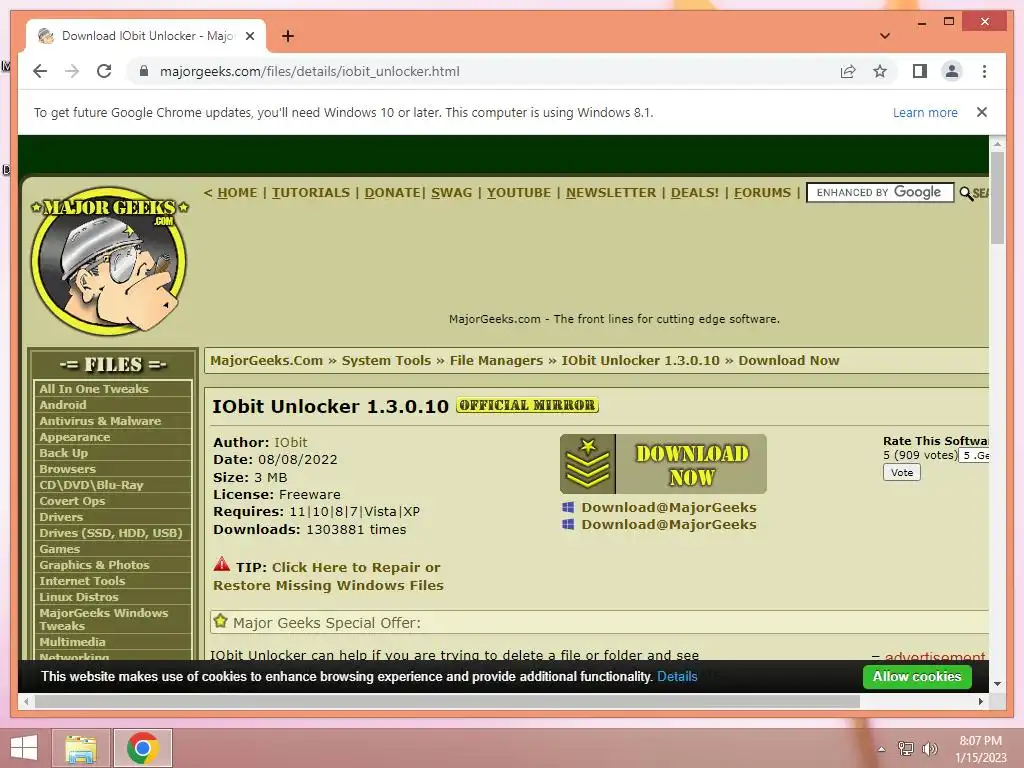The width and height of the screenshot is (1024, 768).
Task: Click Windows icon beside first download link
Action: pos(568,507)
